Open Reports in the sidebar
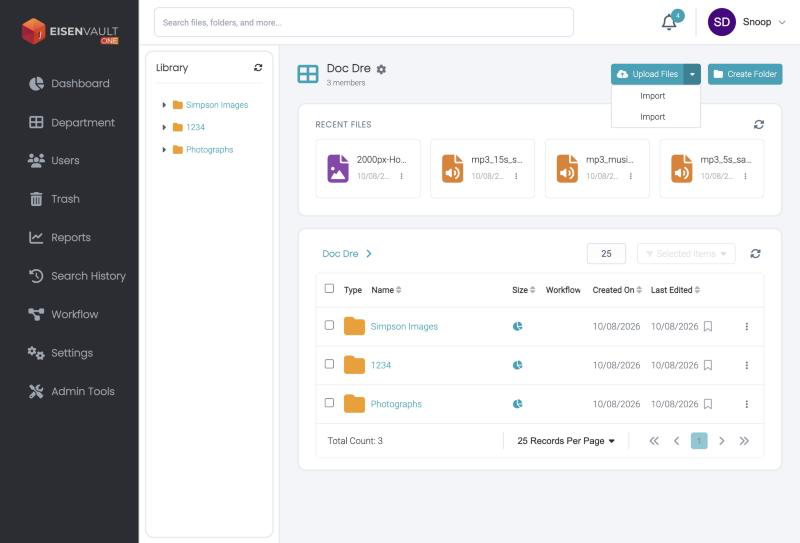Viewport: 800px width, 543px height. coord(60,237)
